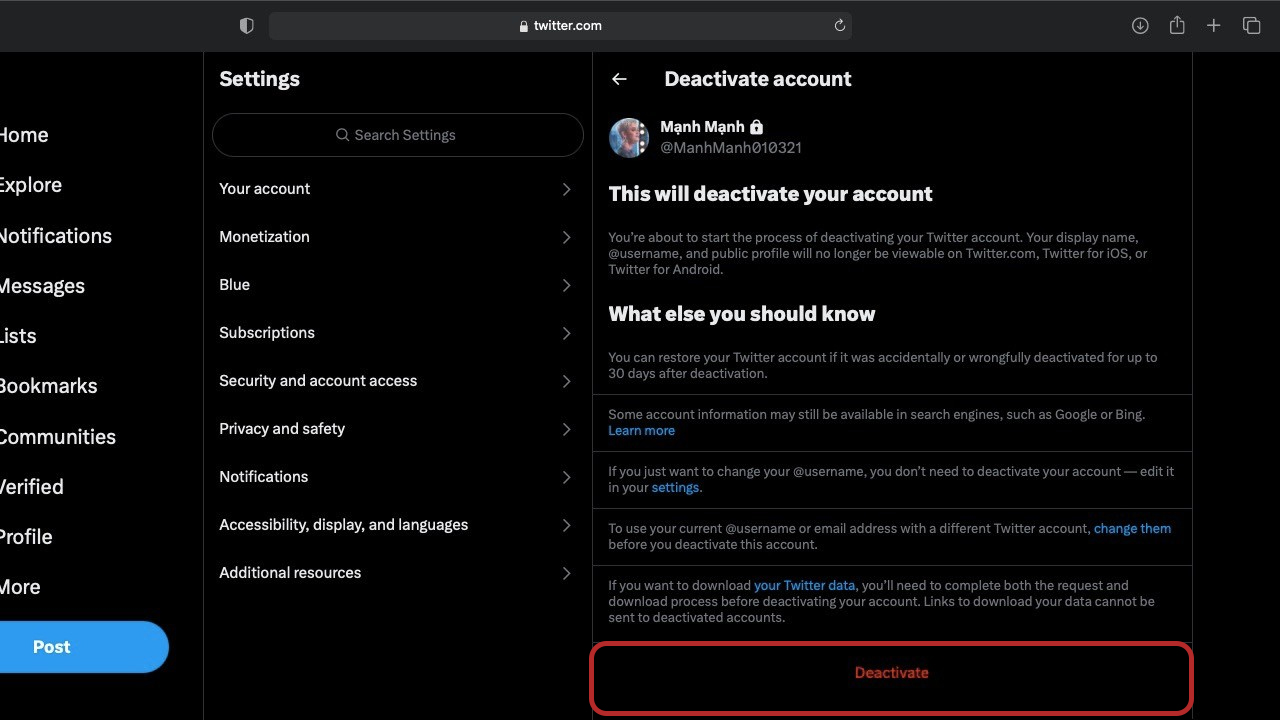
Task: Go to Explore in left navigation
Action: (31, 185)
